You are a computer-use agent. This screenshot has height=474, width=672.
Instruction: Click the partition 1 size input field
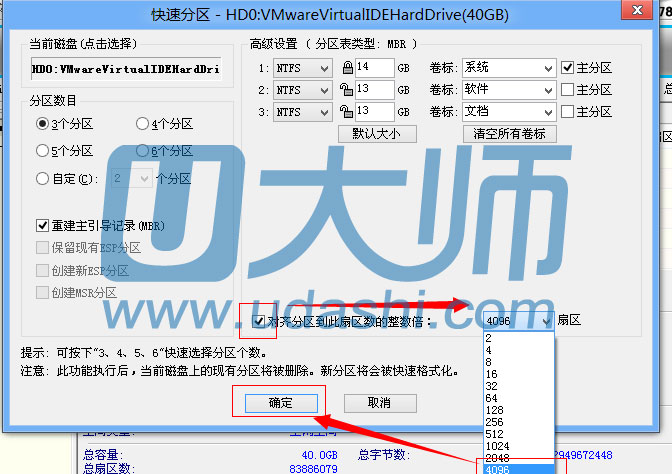pos(374,68)
